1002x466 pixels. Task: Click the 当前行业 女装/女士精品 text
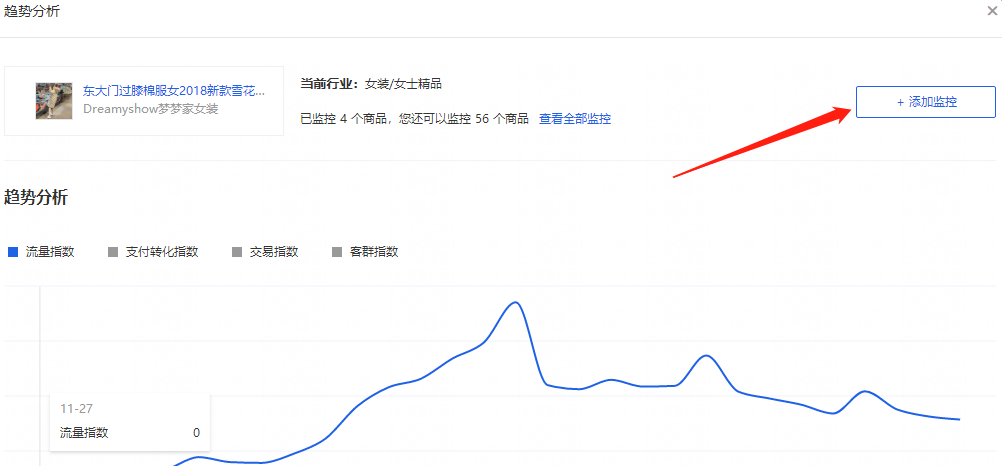pyautogui.click(x=371, y=84)
